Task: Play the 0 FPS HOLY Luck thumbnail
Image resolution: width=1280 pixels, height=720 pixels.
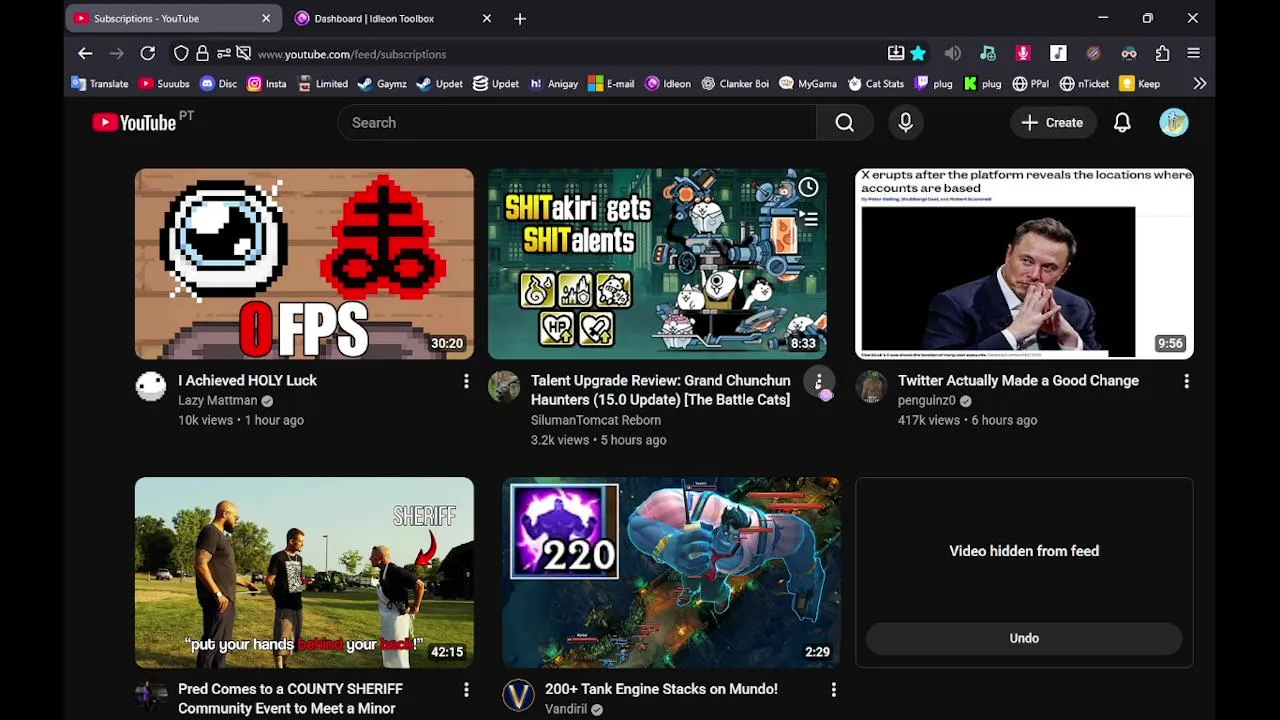Action: [x=304, y=263]
